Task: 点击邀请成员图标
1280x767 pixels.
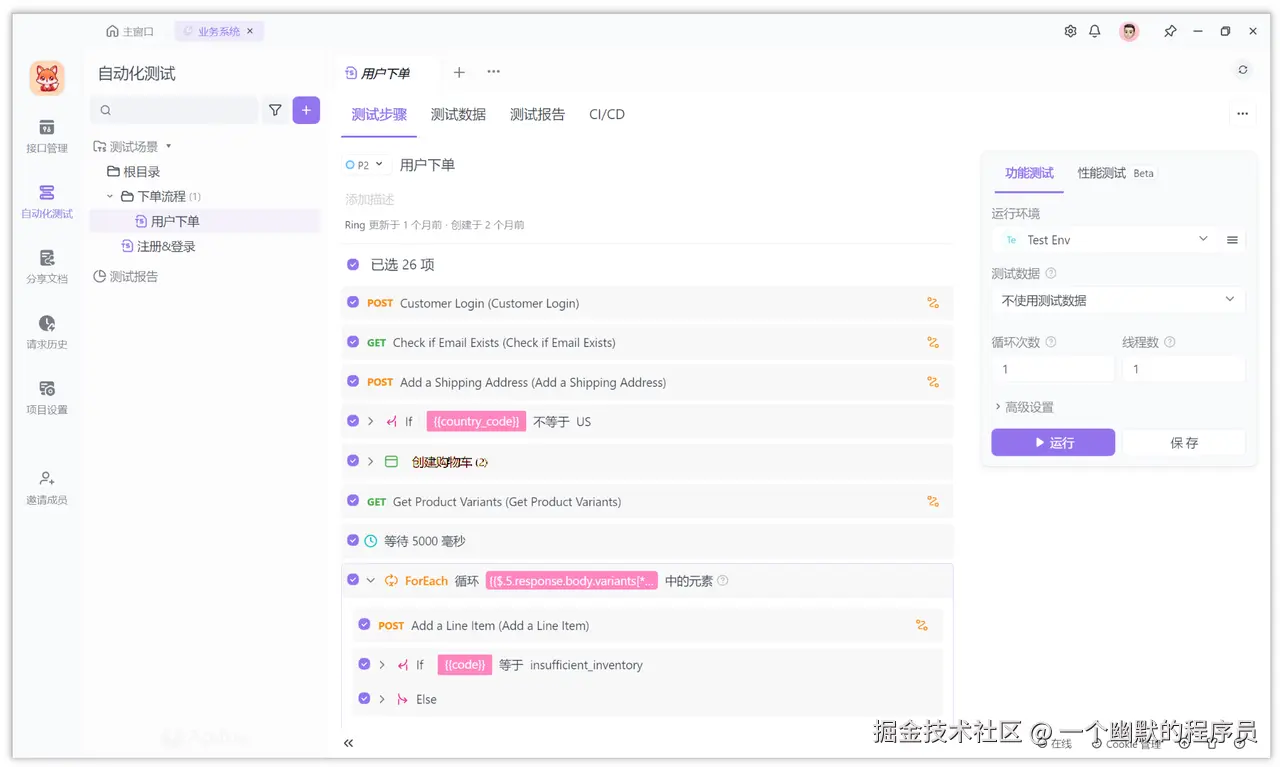Action: click(46, 485)
